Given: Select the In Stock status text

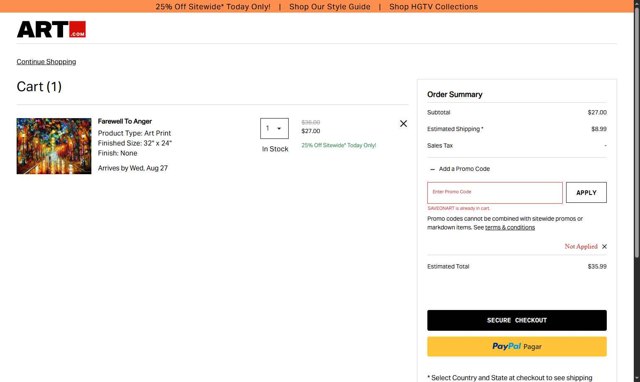Looking at the screenshot, I should [275, 149].
